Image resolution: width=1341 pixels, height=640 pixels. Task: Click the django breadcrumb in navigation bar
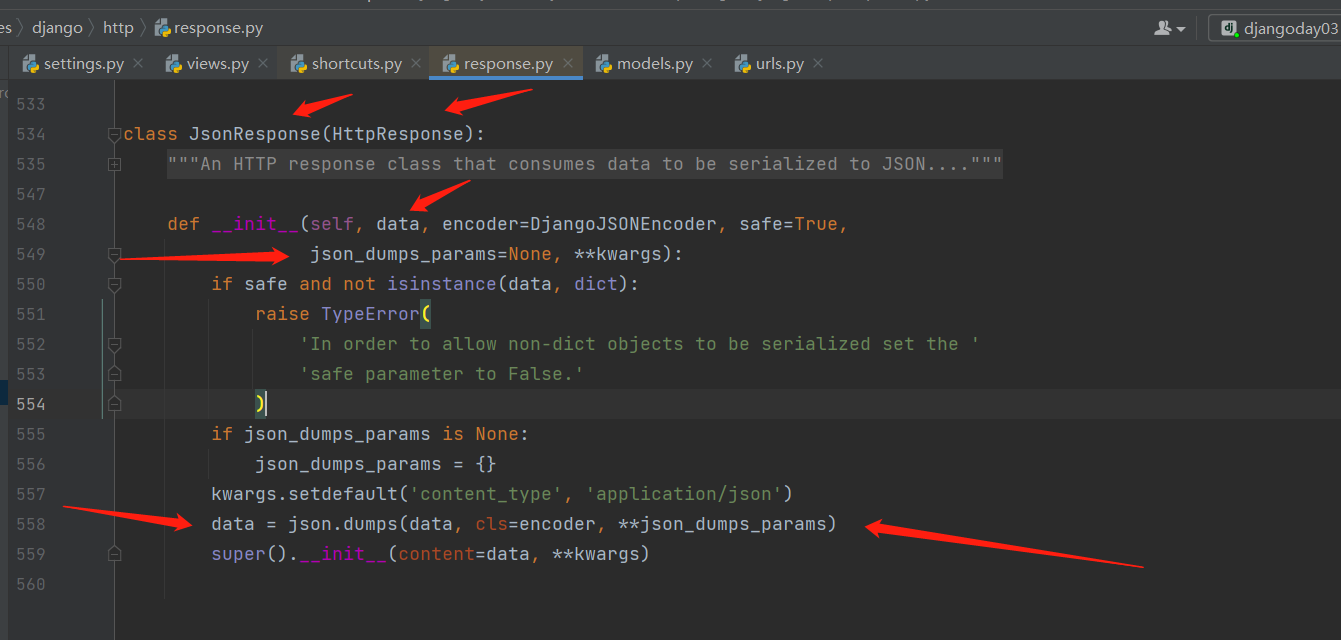coord(57,28)
